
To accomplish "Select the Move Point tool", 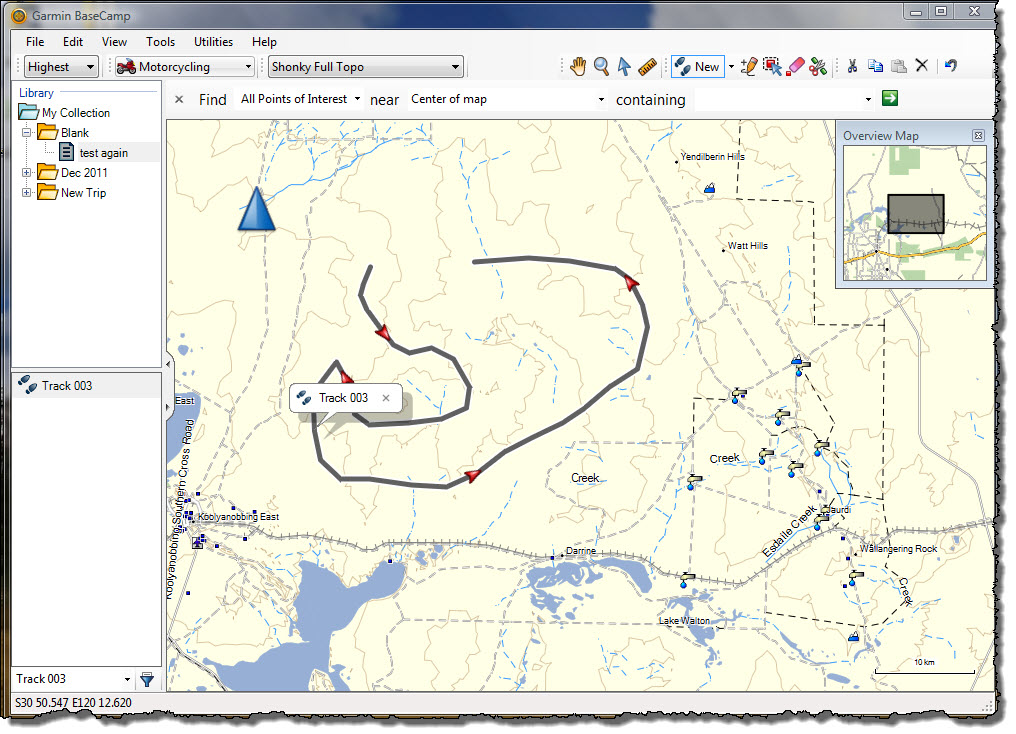I will 772,66.
